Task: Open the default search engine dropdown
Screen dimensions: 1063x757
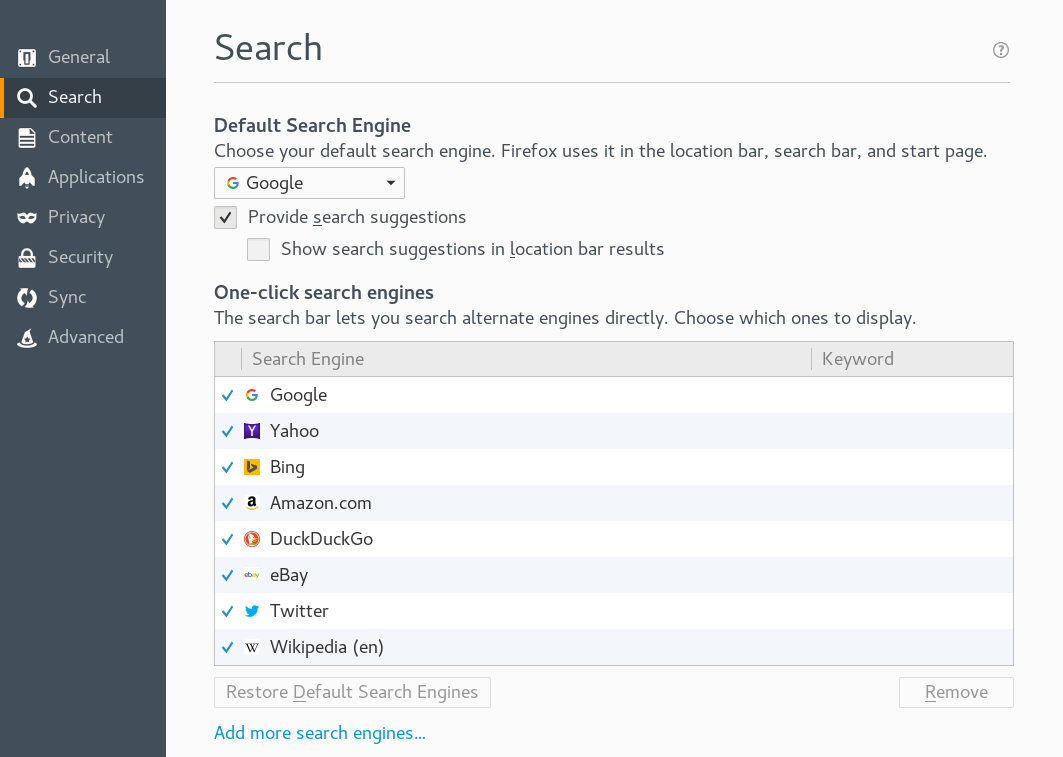Action: (309, 183)
